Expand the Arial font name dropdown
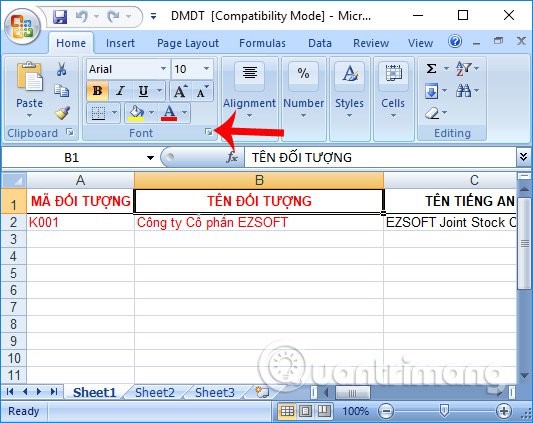533x423 pixels. (163, 69)
